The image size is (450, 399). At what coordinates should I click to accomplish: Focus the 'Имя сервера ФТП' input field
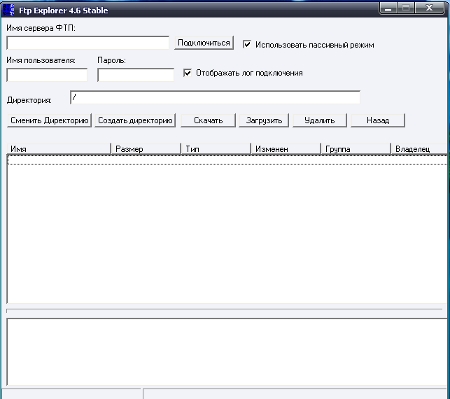[x=88, y=43]
